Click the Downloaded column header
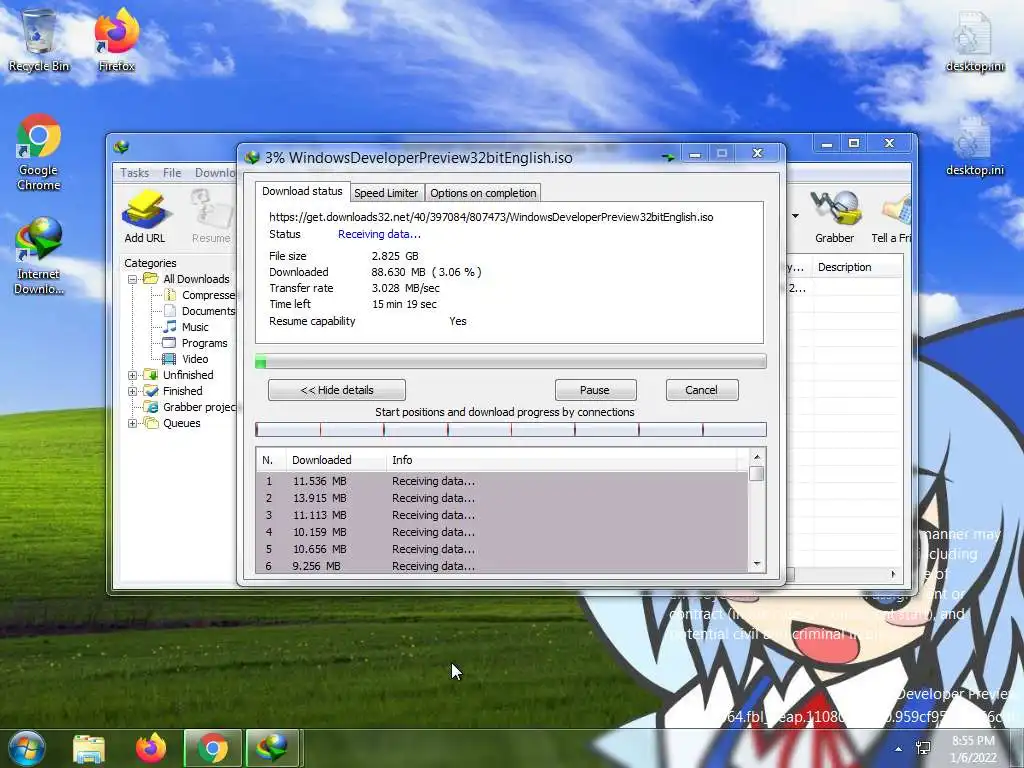The height and width of the screenshot is (768, 1024). pos(336,460)
